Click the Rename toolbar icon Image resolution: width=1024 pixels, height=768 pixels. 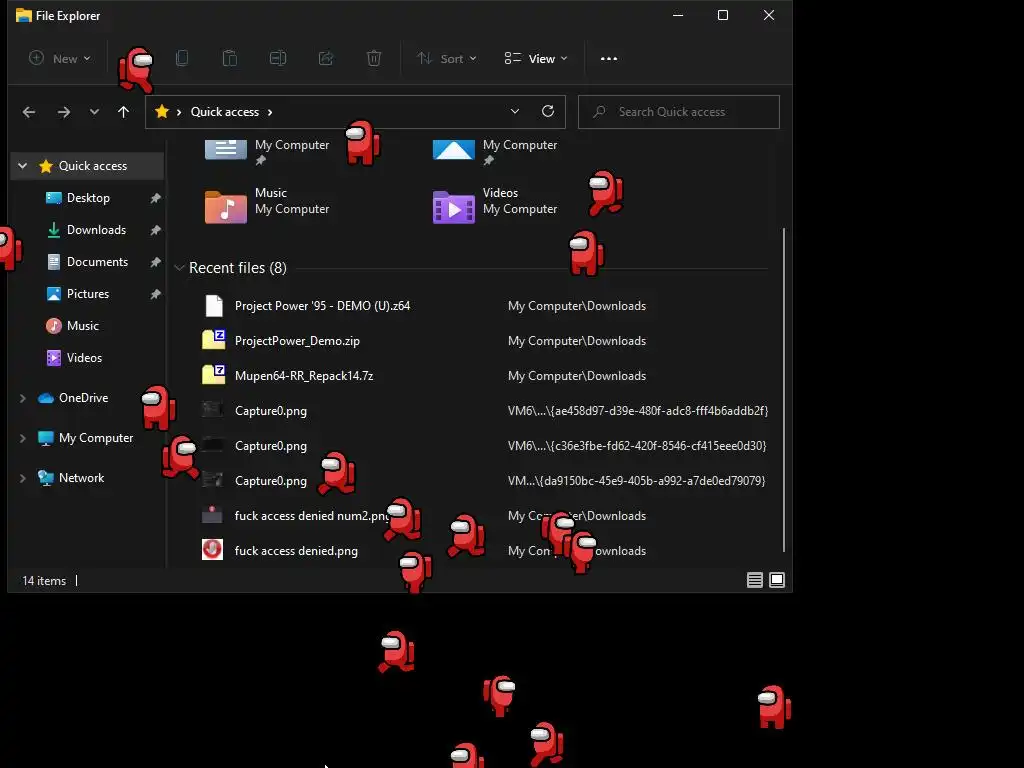(278, 59)
